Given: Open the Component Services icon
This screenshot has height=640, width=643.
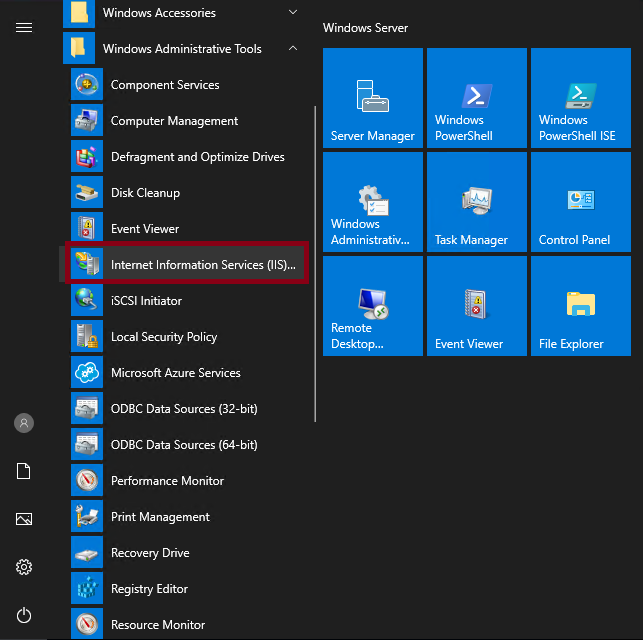Looking at the screenshot, I should pos(87,84).
